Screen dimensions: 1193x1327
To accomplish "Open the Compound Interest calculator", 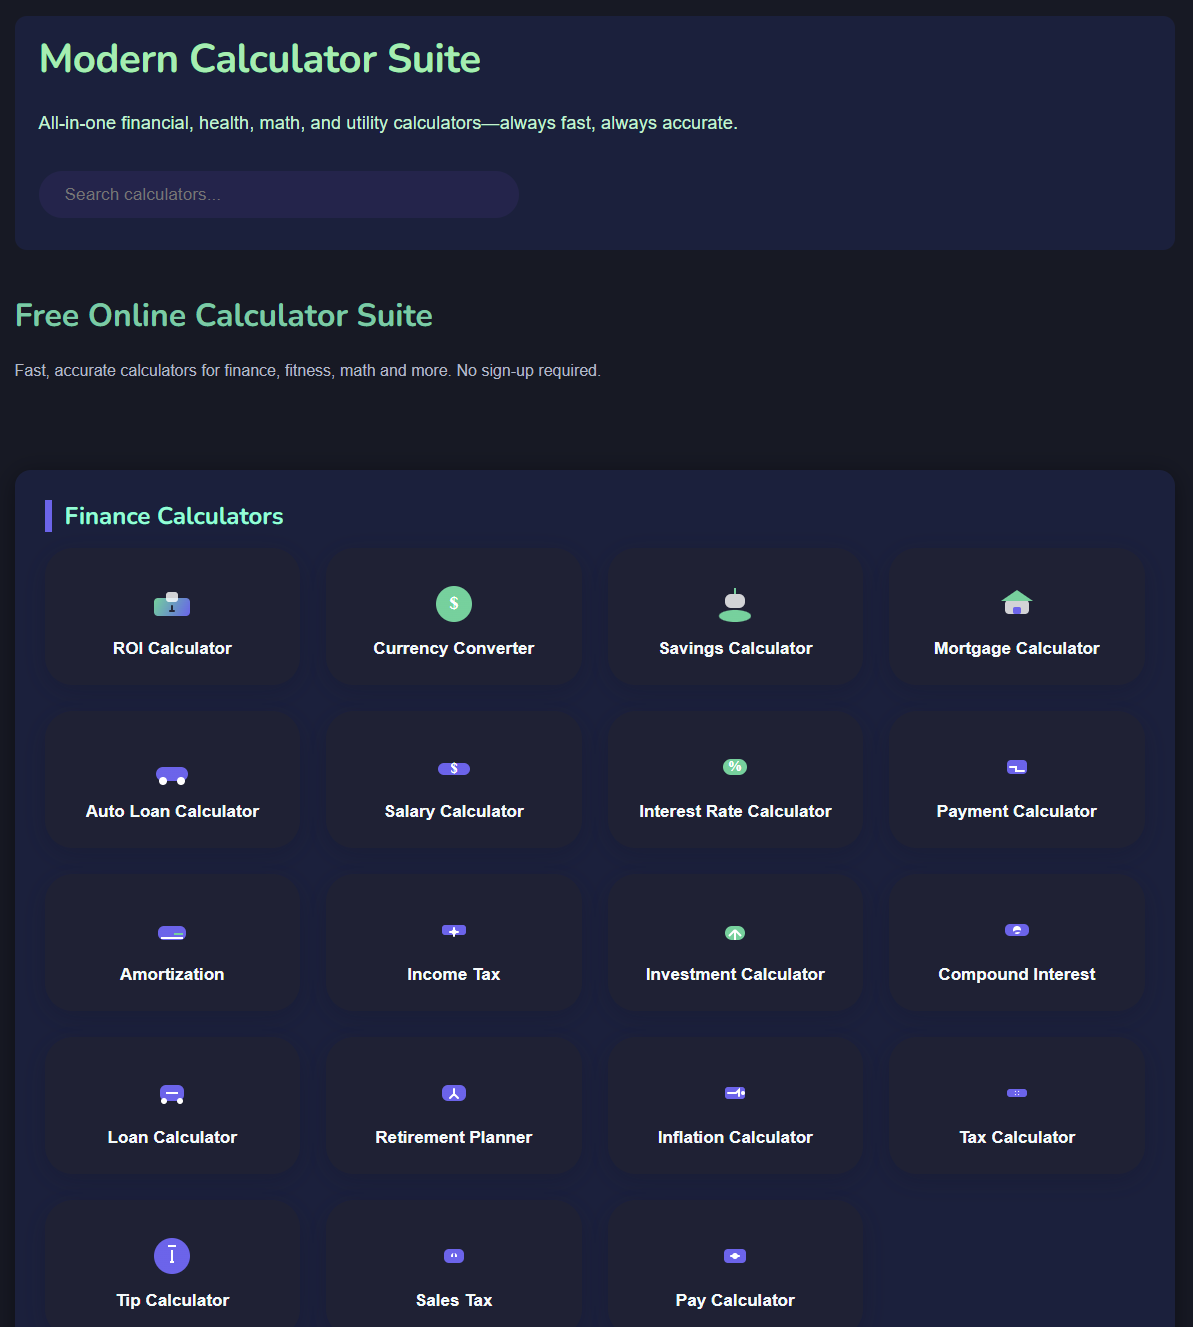I will tap(1016, 943).
